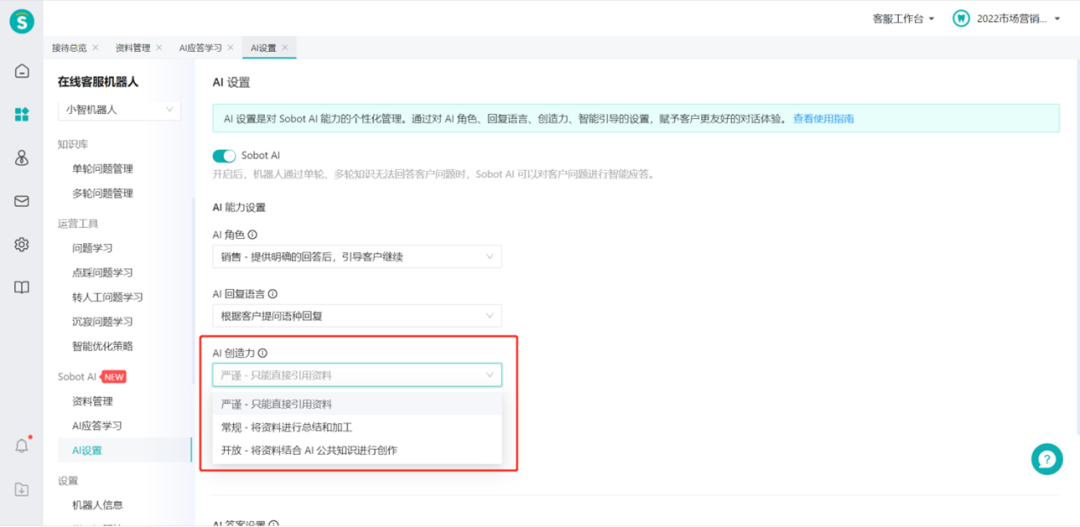Select 严谨 - 只能直接引用资料 option
The width and height of the screenshot is (1080, 527).
tap(357, 404)
